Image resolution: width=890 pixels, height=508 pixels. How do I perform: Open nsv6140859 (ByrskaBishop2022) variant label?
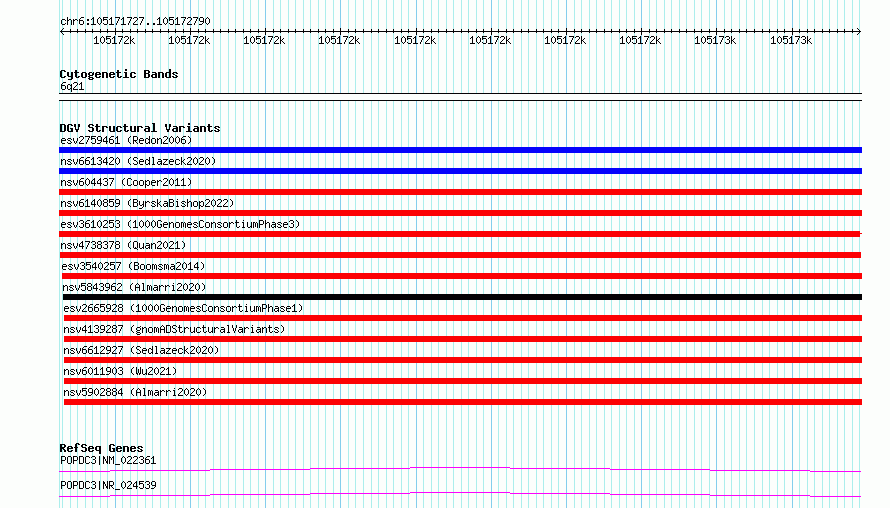(147, 203)
